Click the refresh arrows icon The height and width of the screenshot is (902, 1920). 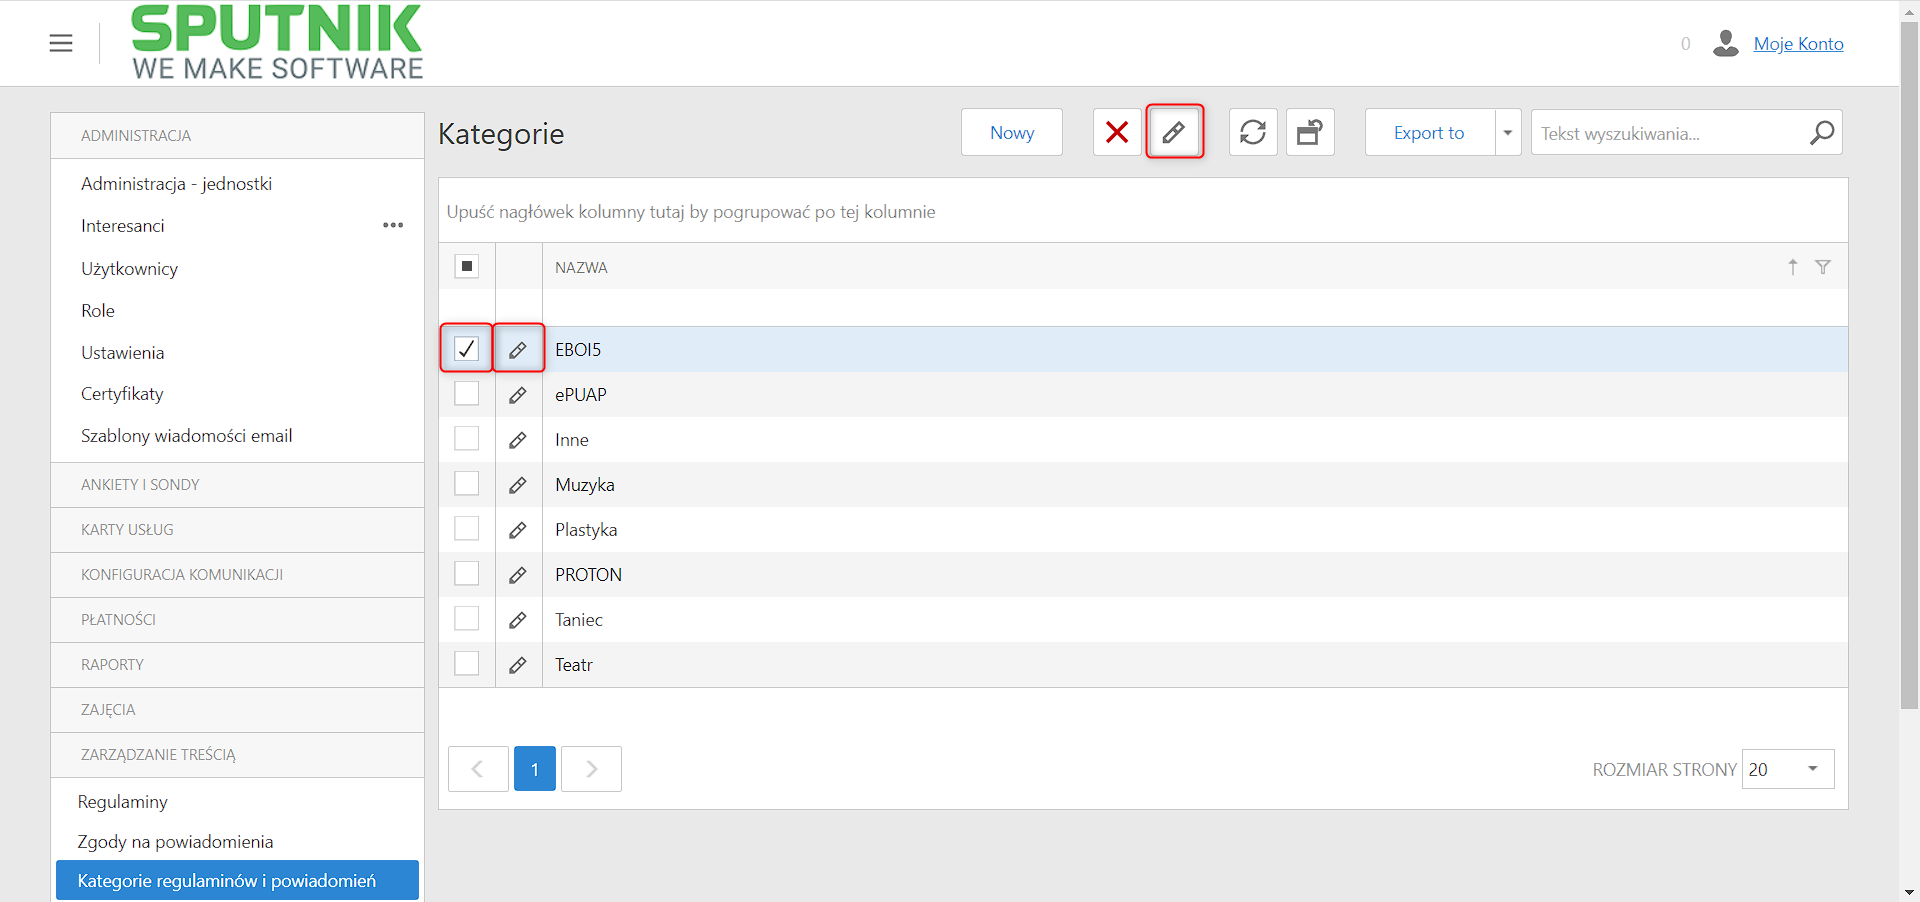1253,132
